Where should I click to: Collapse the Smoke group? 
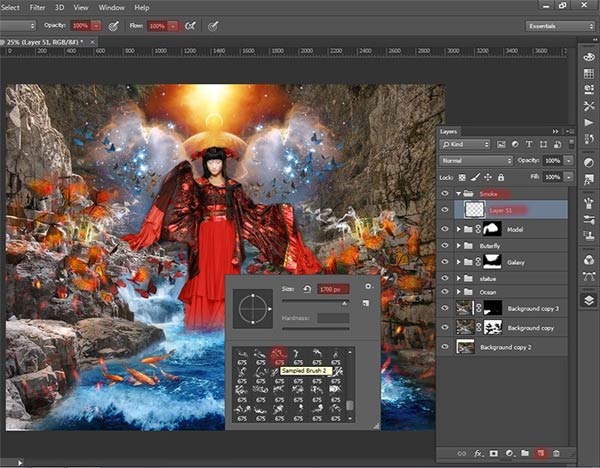pos(458,194)
